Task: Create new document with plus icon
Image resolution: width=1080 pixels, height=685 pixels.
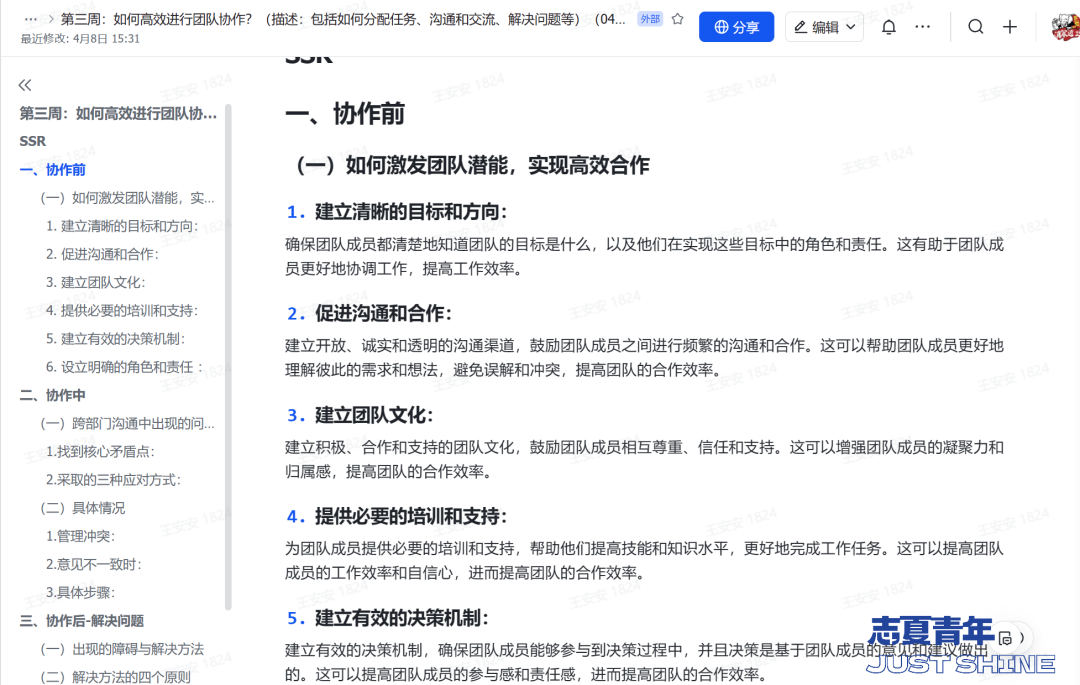Action: click(1010, 27)
